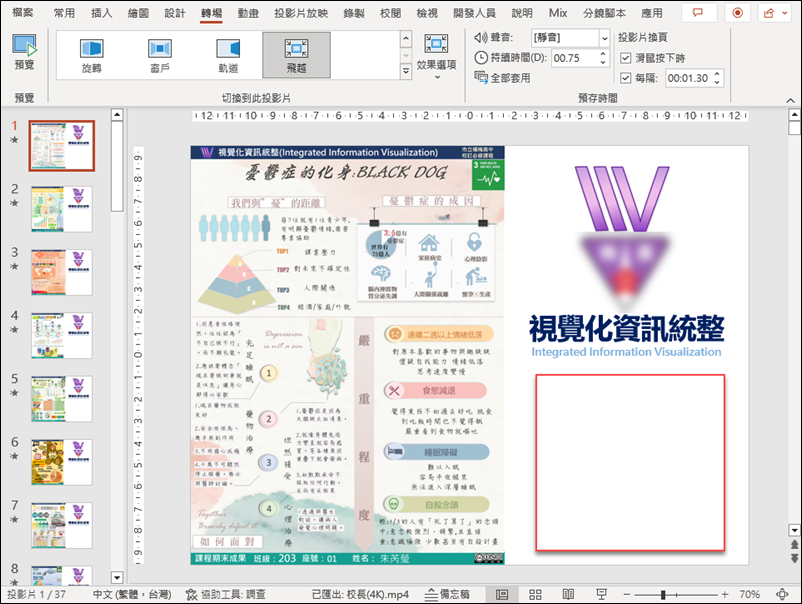Switch to the 檢視 tab

(x=427, y=13)
